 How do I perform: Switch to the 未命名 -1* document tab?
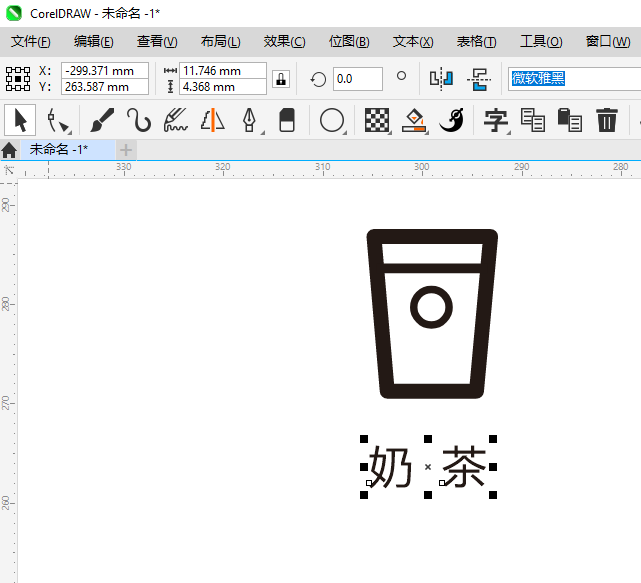point(59,149)
